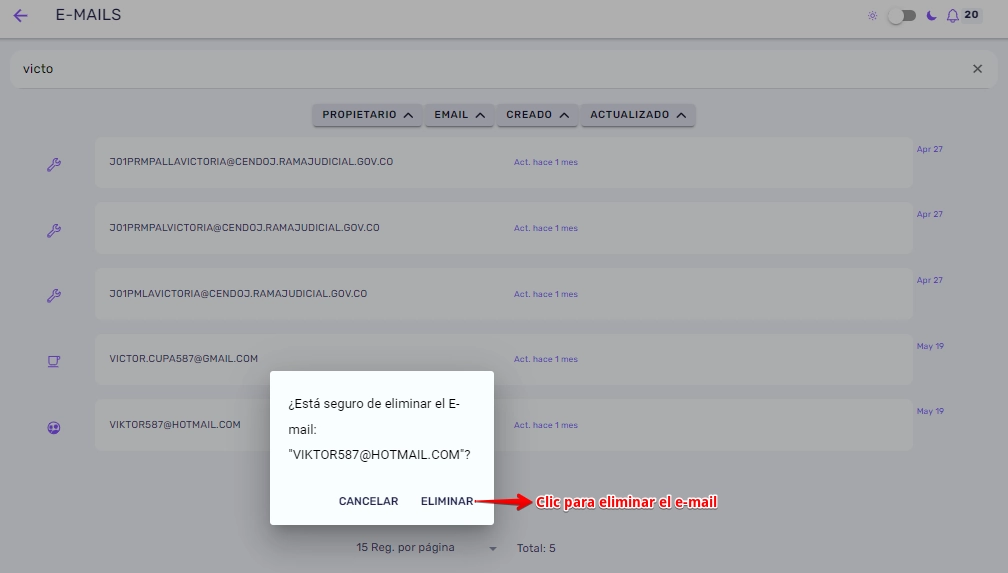Screen dimensions: 1008x573
Task: Click CANCELAR in the delete dialog
Action: [x=368, y=502]
